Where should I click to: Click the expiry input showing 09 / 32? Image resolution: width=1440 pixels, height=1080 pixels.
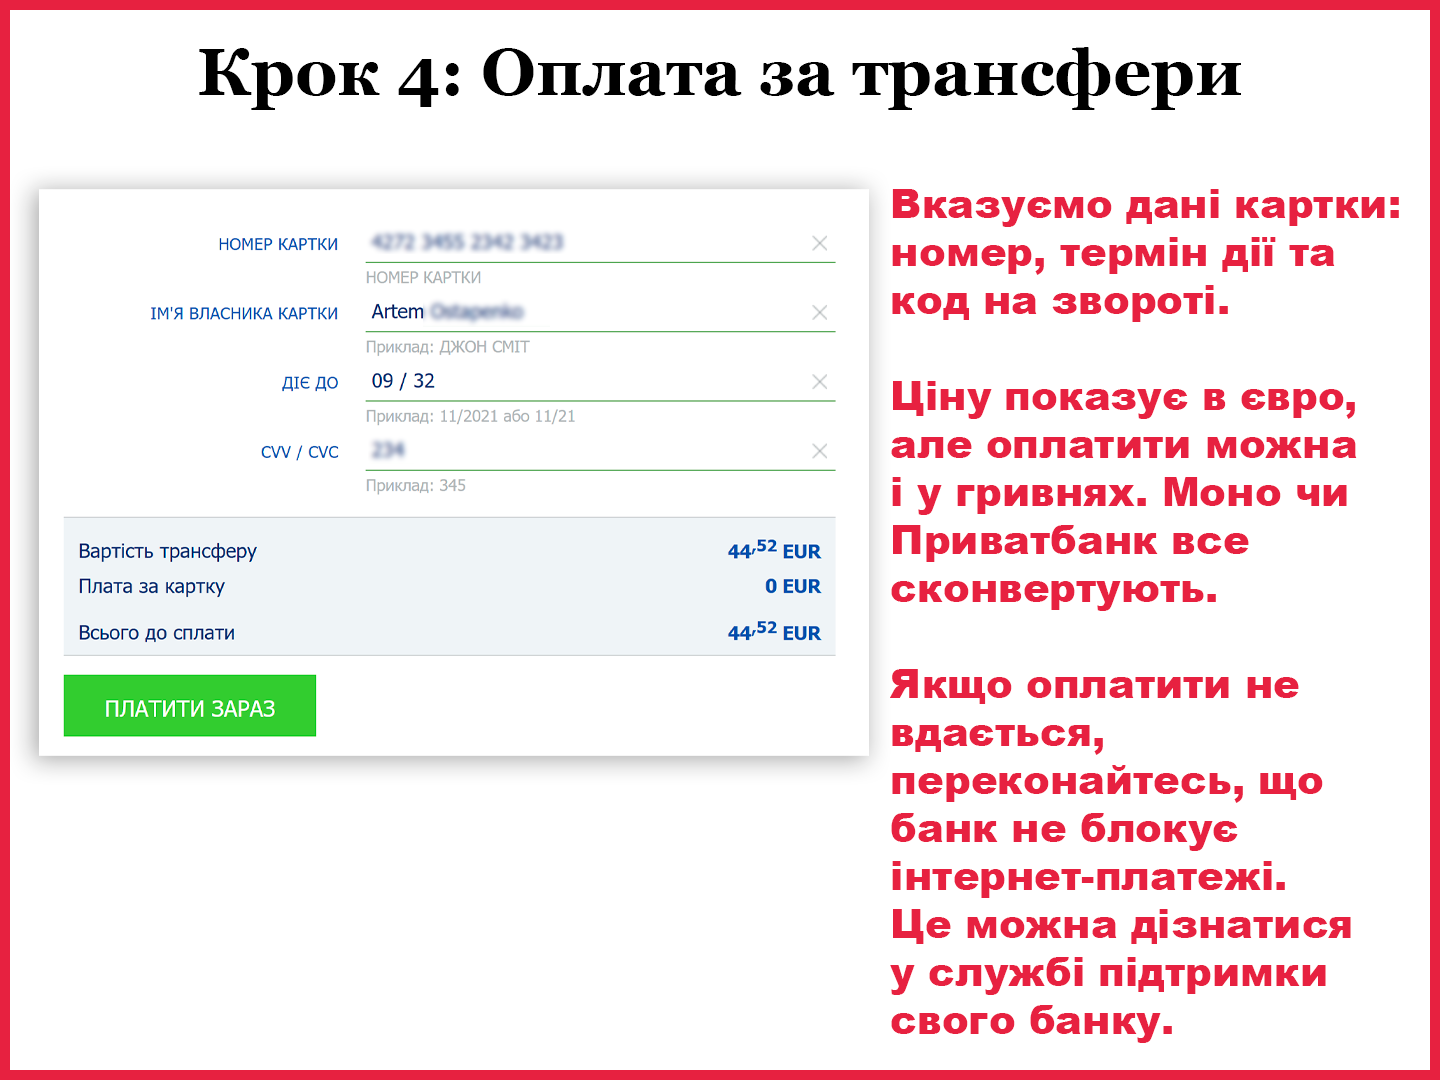point(600,381)
